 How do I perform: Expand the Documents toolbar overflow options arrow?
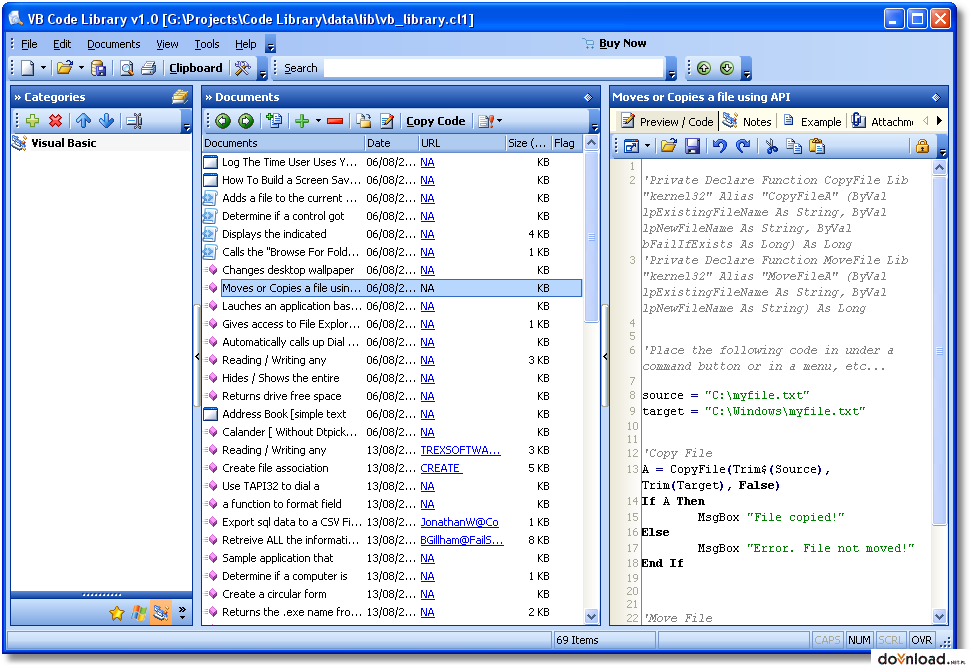594,122
